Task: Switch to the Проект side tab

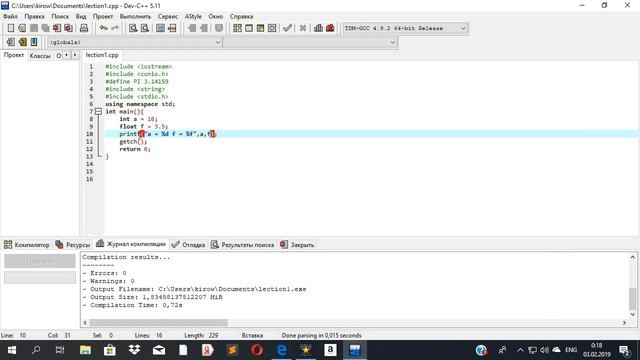Action: pos(14,55)
